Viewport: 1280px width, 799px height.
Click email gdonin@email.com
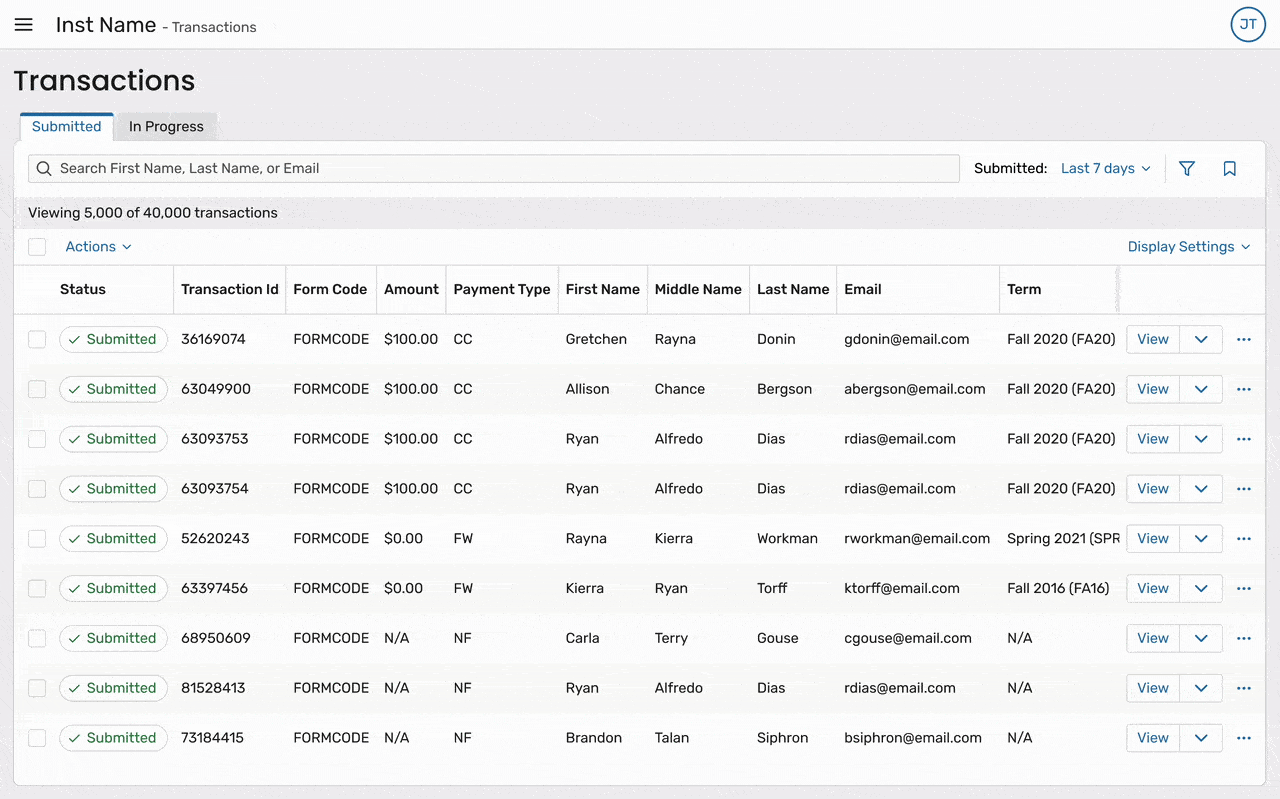click(x=907, y=339)
